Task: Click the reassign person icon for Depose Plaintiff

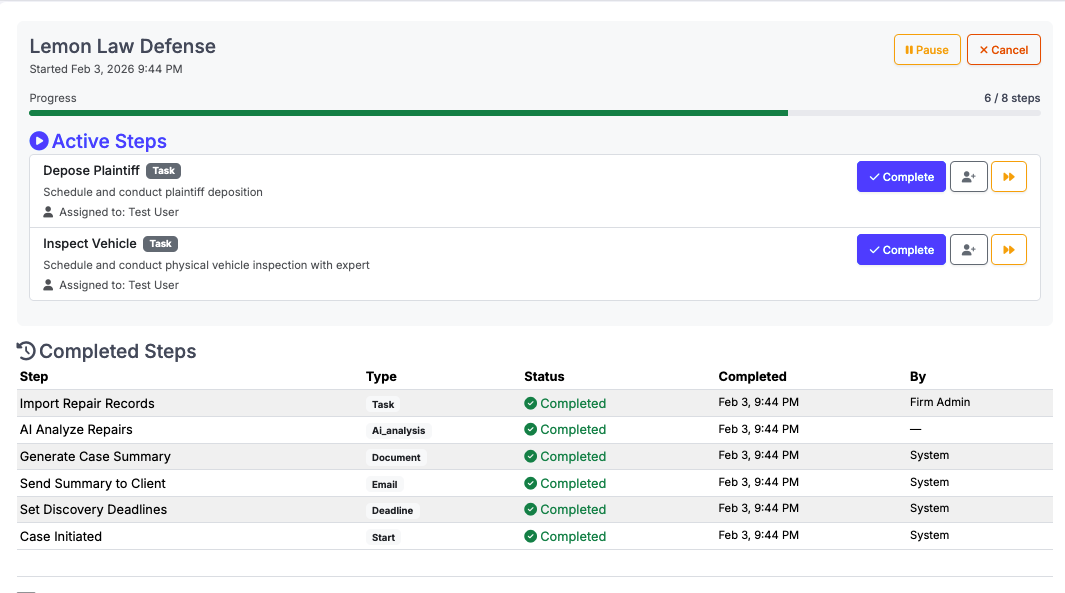Action: coord(968,176)
